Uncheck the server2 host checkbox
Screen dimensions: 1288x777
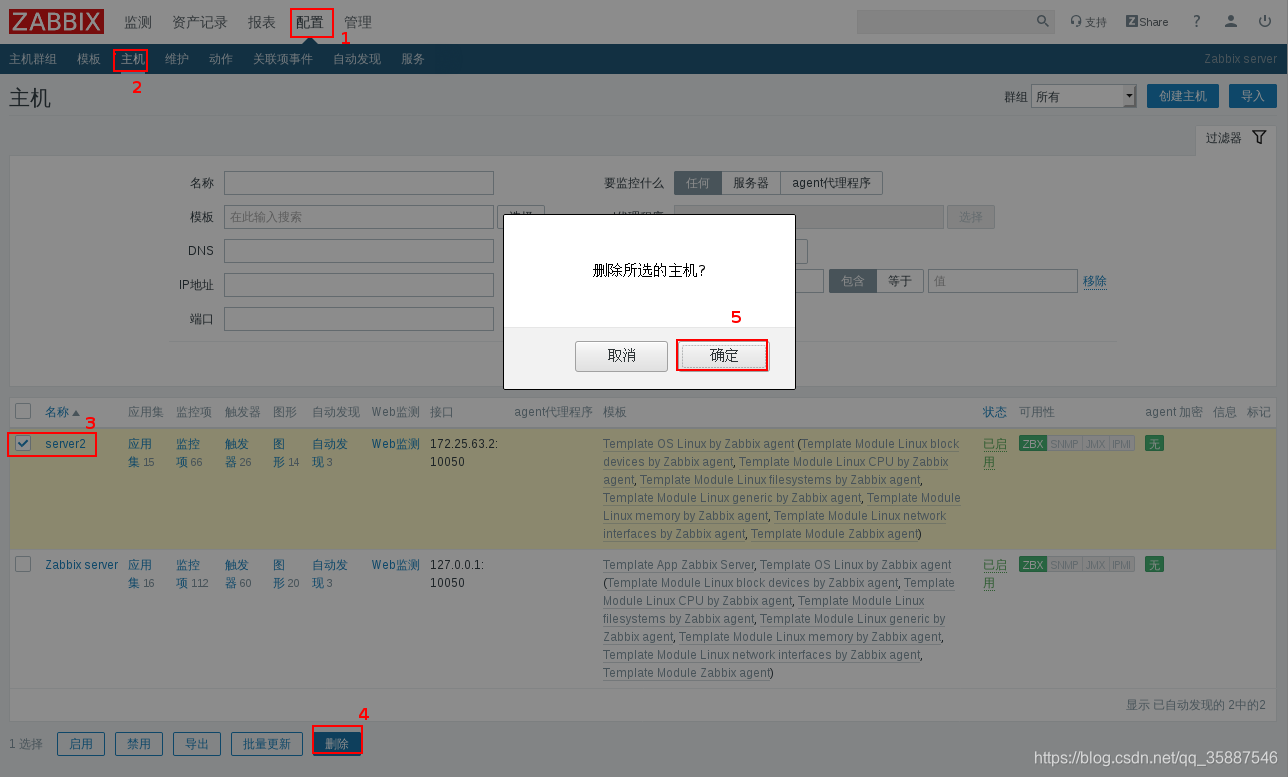(23, 443)
